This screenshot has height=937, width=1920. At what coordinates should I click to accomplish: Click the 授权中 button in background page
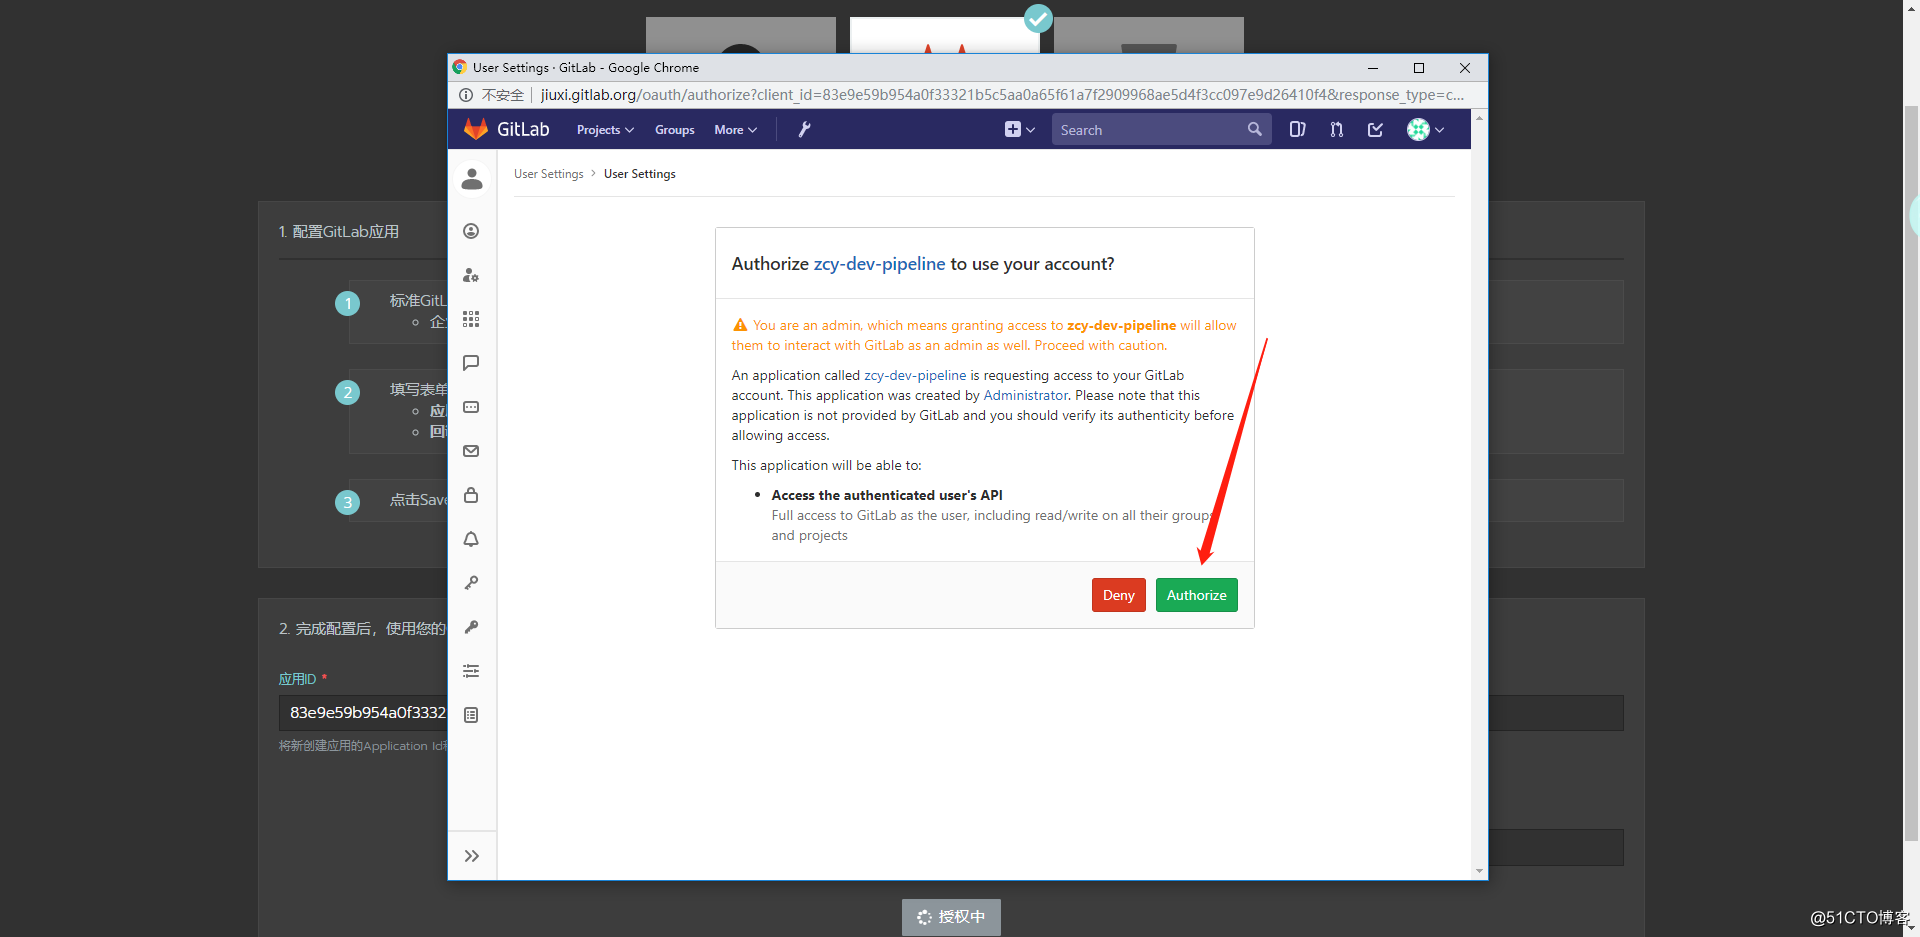point(951,917)
